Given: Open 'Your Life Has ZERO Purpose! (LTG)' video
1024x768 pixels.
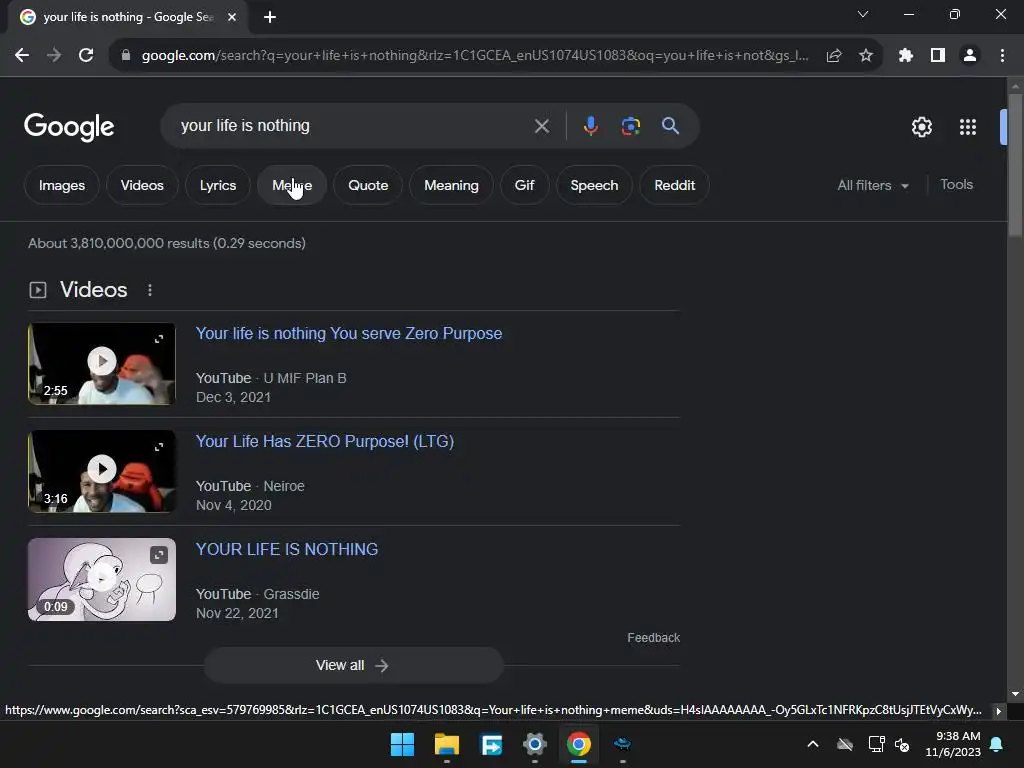Looking at the screenshot, I should click(x=325, y=441).
